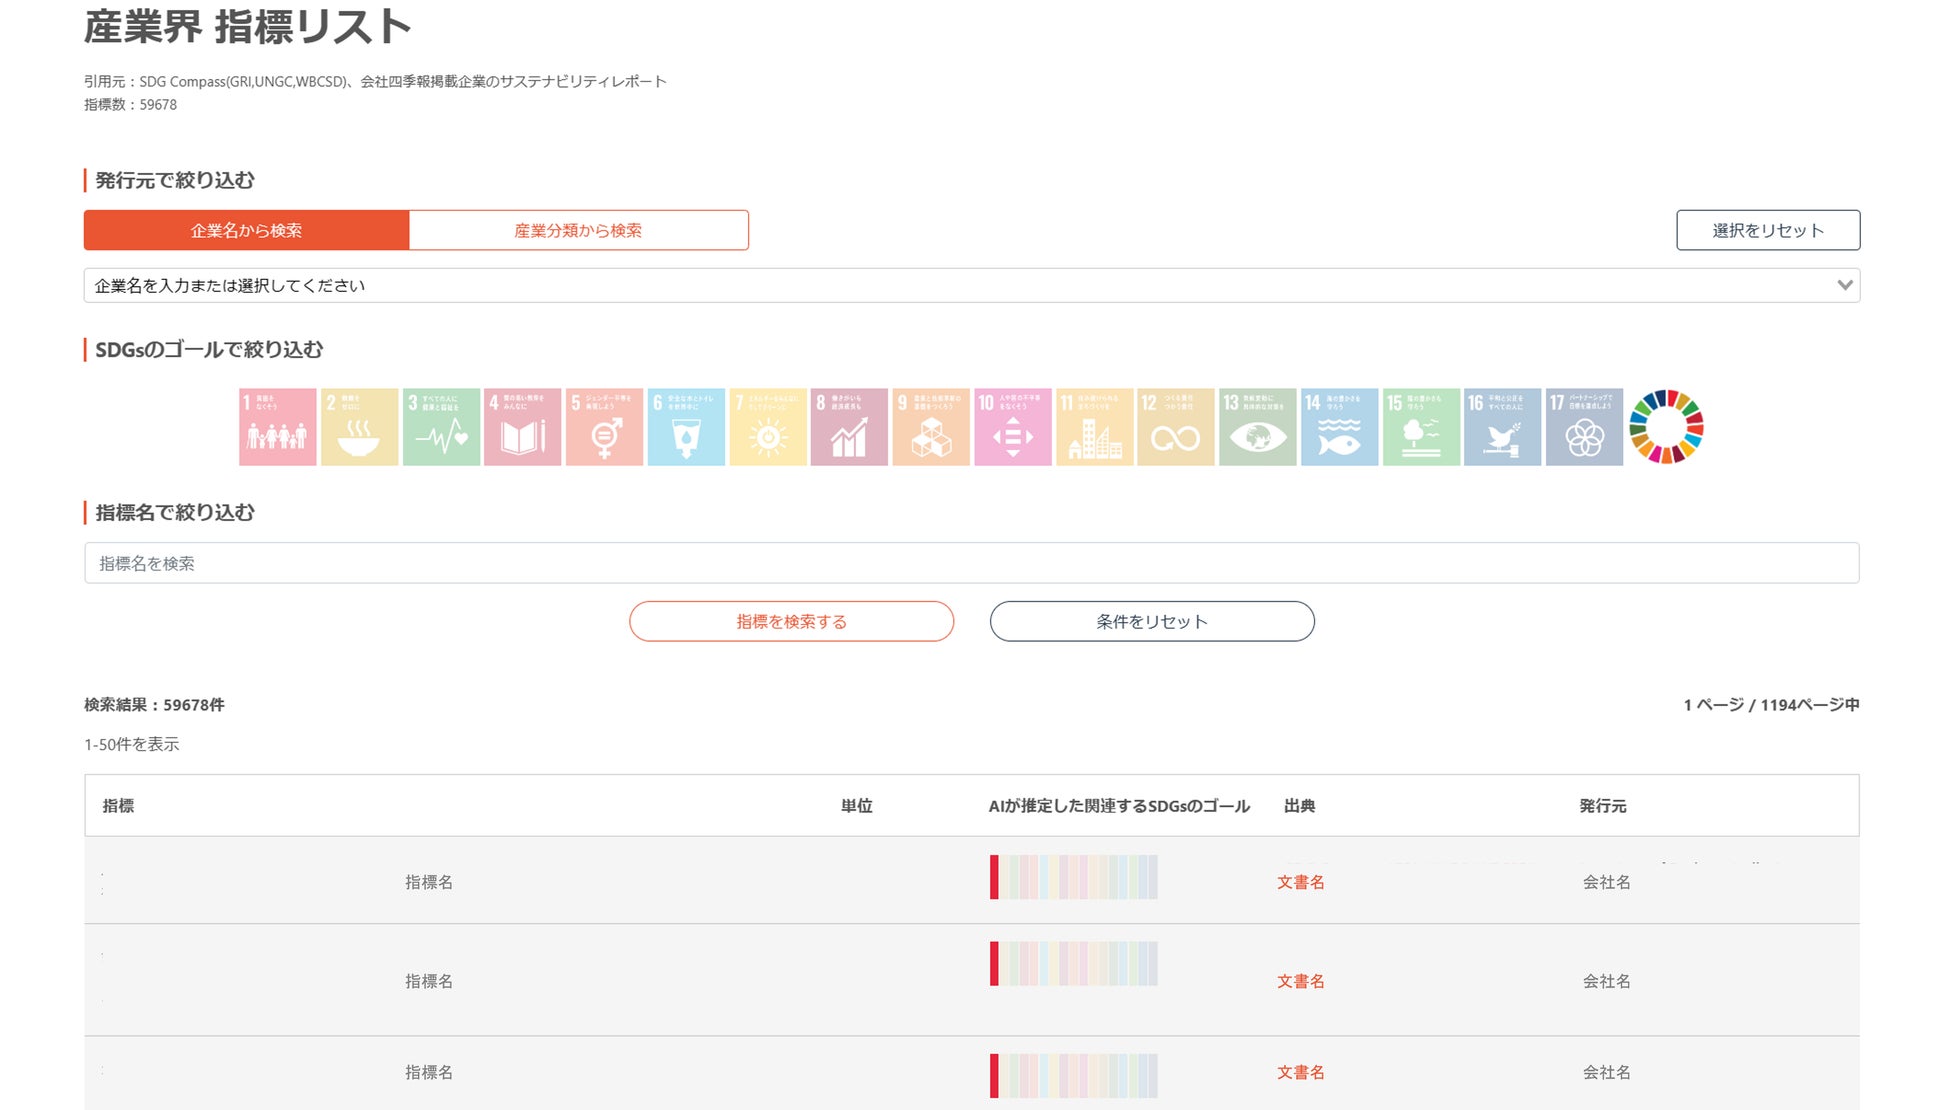
Task: Select SDG goal 3 health icon
Action: (441, 427)
